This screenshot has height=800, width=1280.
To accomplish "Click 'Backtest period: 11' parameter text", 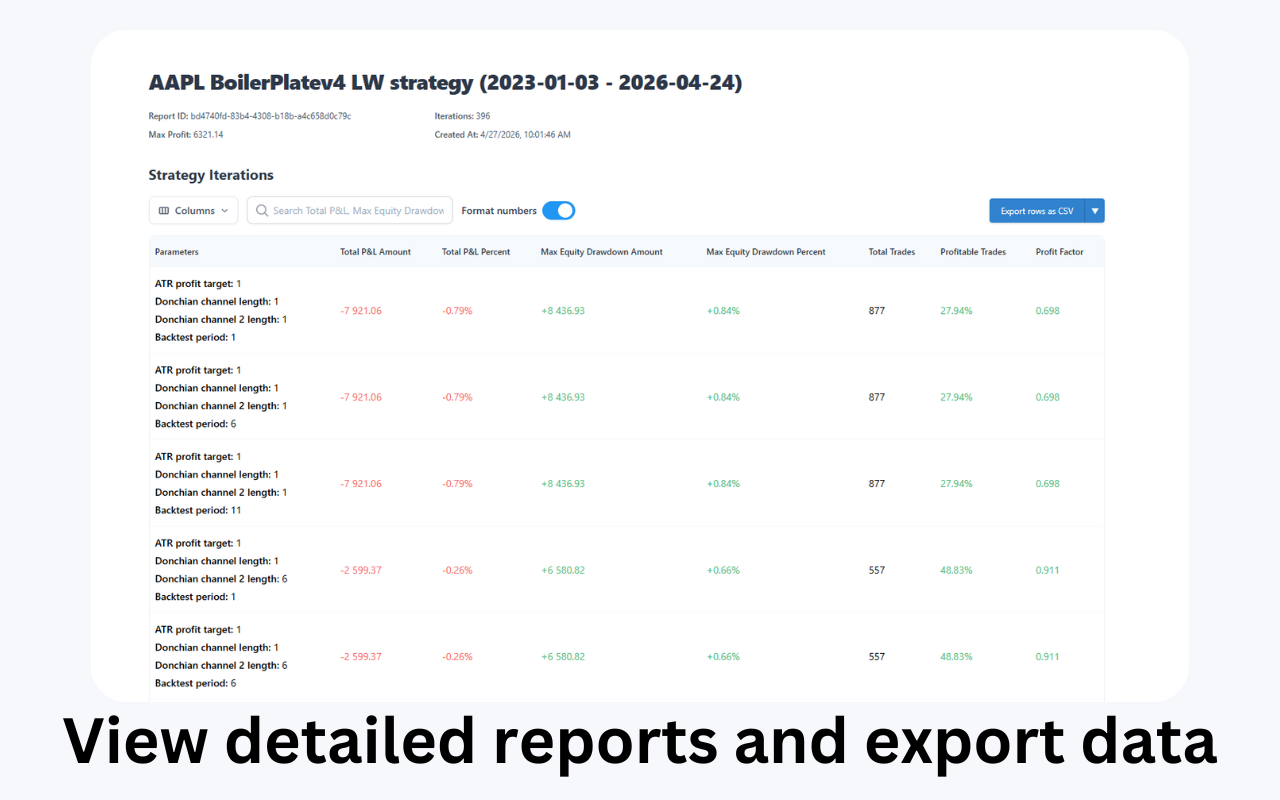I will click(198, 510).
